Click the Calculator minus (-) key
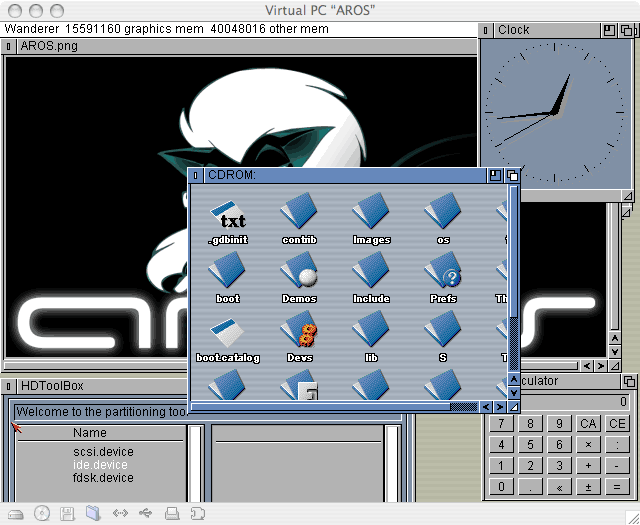 tap(617, 466)
